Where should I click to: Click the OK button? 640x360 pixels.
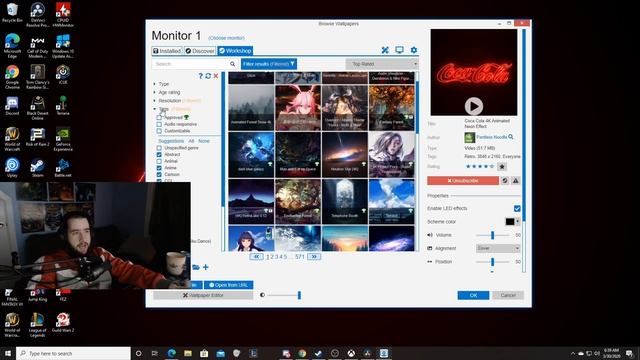click(473, 295)
